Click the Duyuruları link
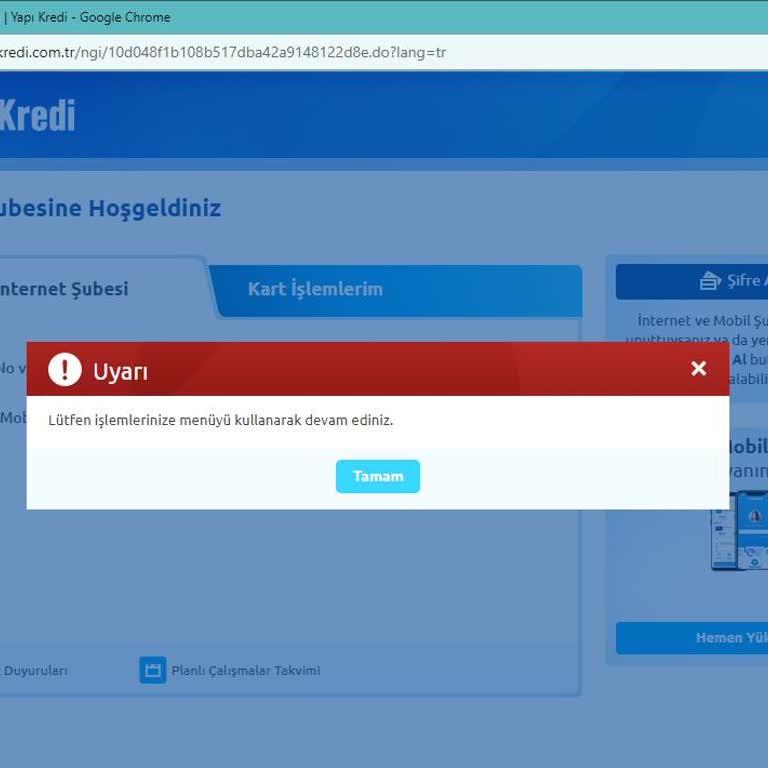Viewport: 768px width, 768px height. click(x=34, y=670)
